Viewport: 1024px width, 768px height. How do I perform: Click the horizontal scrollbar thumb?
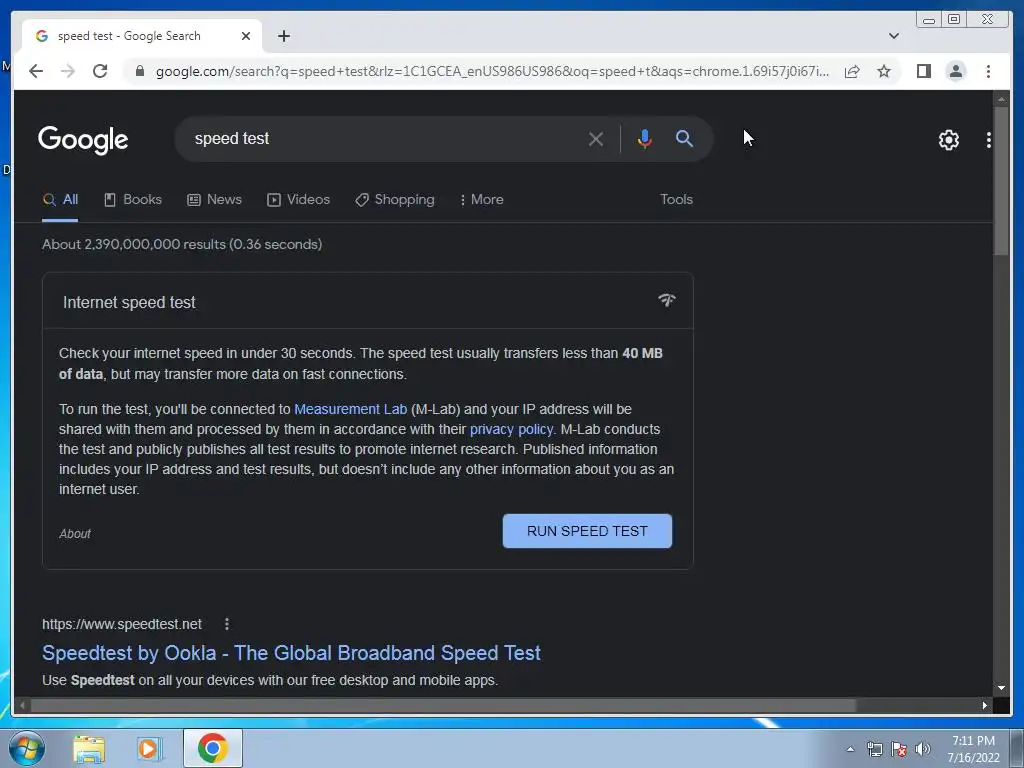click(x=443, y=705)
